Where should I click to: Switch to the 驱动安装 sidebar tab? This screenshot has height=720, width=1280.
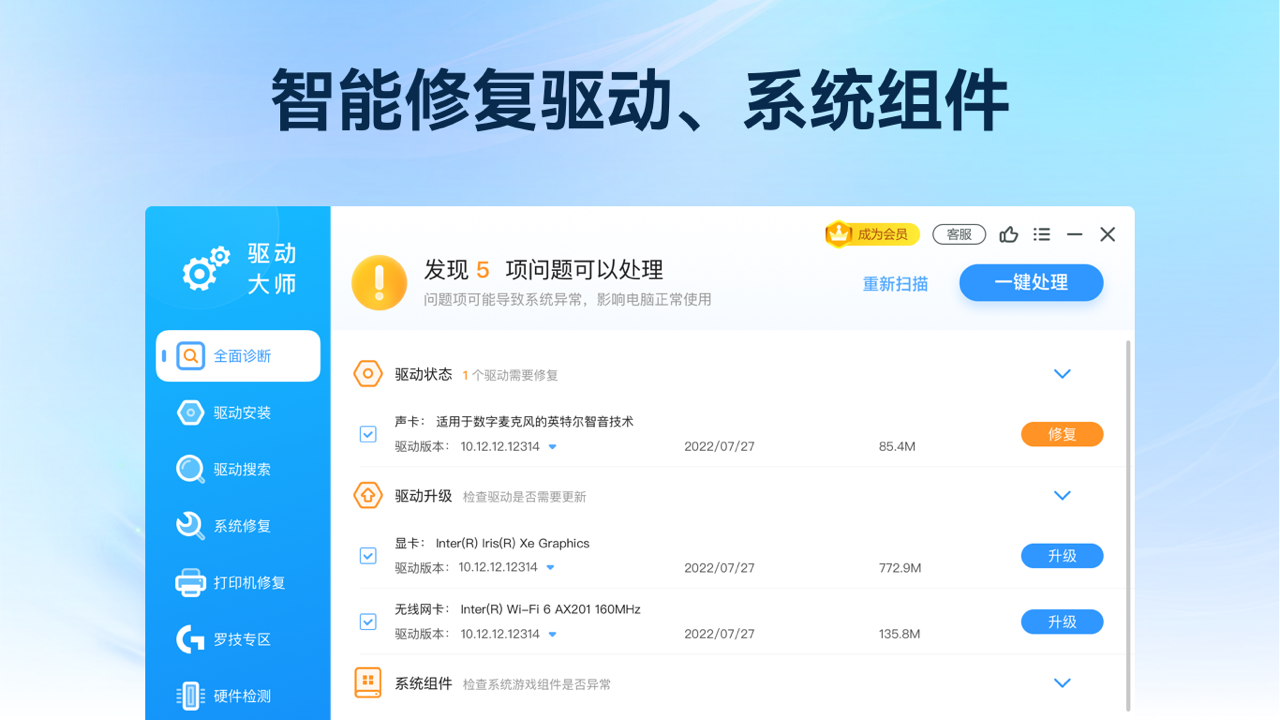240,412
